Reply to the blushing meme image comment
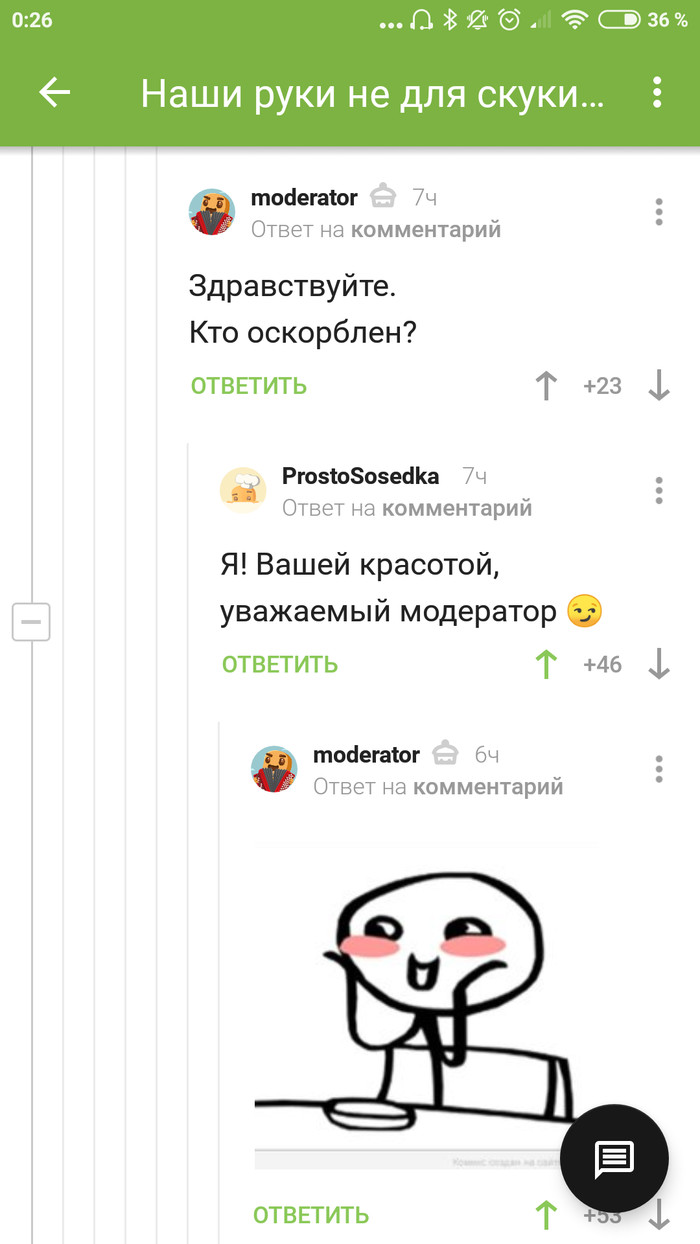700x1244 pixels. click(x=311, y=1215)
